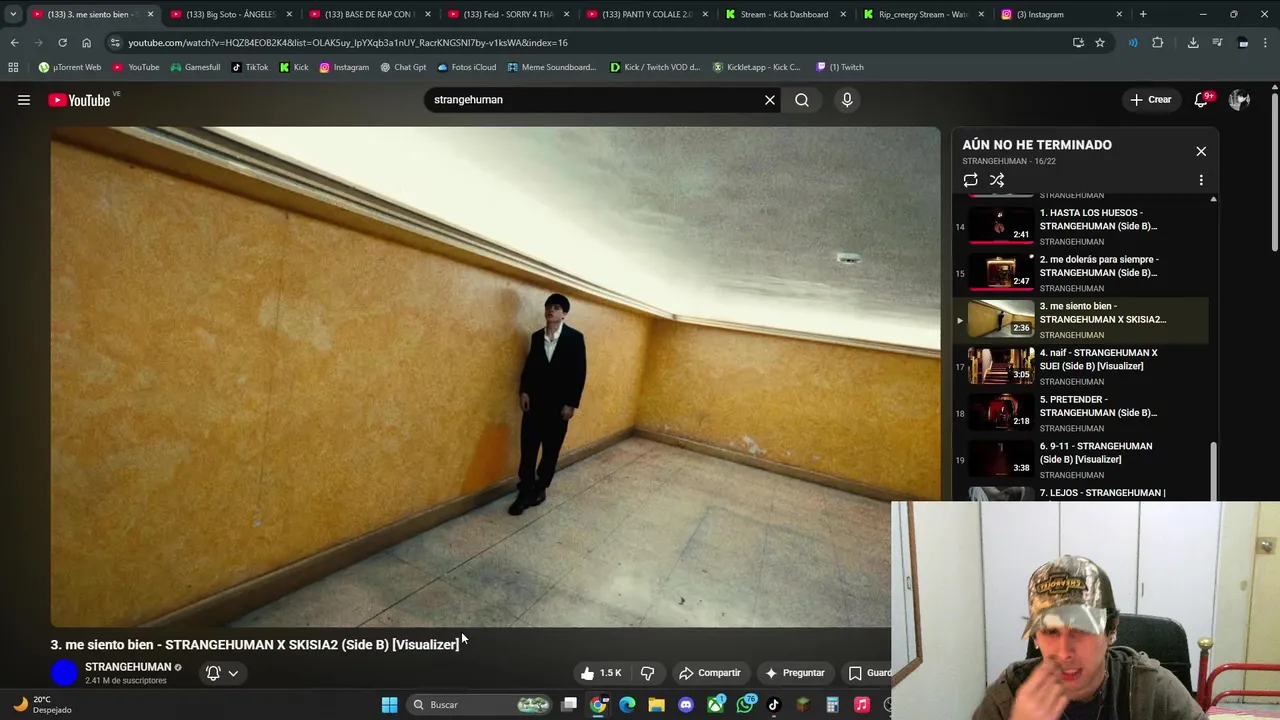Dislike the video with the thumbs down
Viewport: 1280px width, 720px height.
pos(648,673)
